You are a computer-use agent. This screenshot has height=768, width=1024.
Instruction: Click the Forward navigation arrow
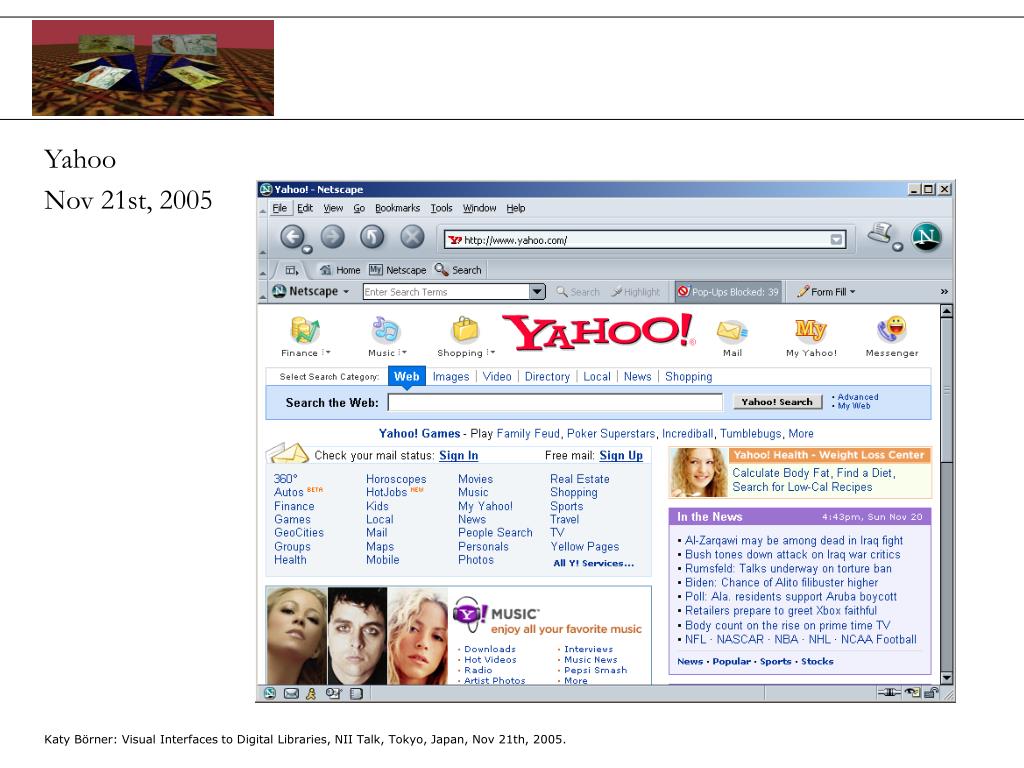point(332,236)
